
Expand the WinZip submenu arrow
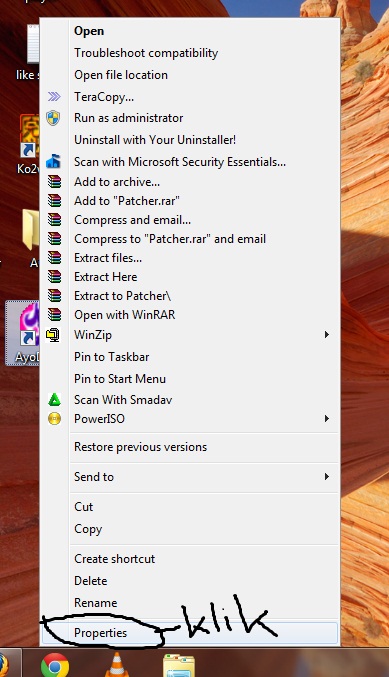(x=327, y=335)
